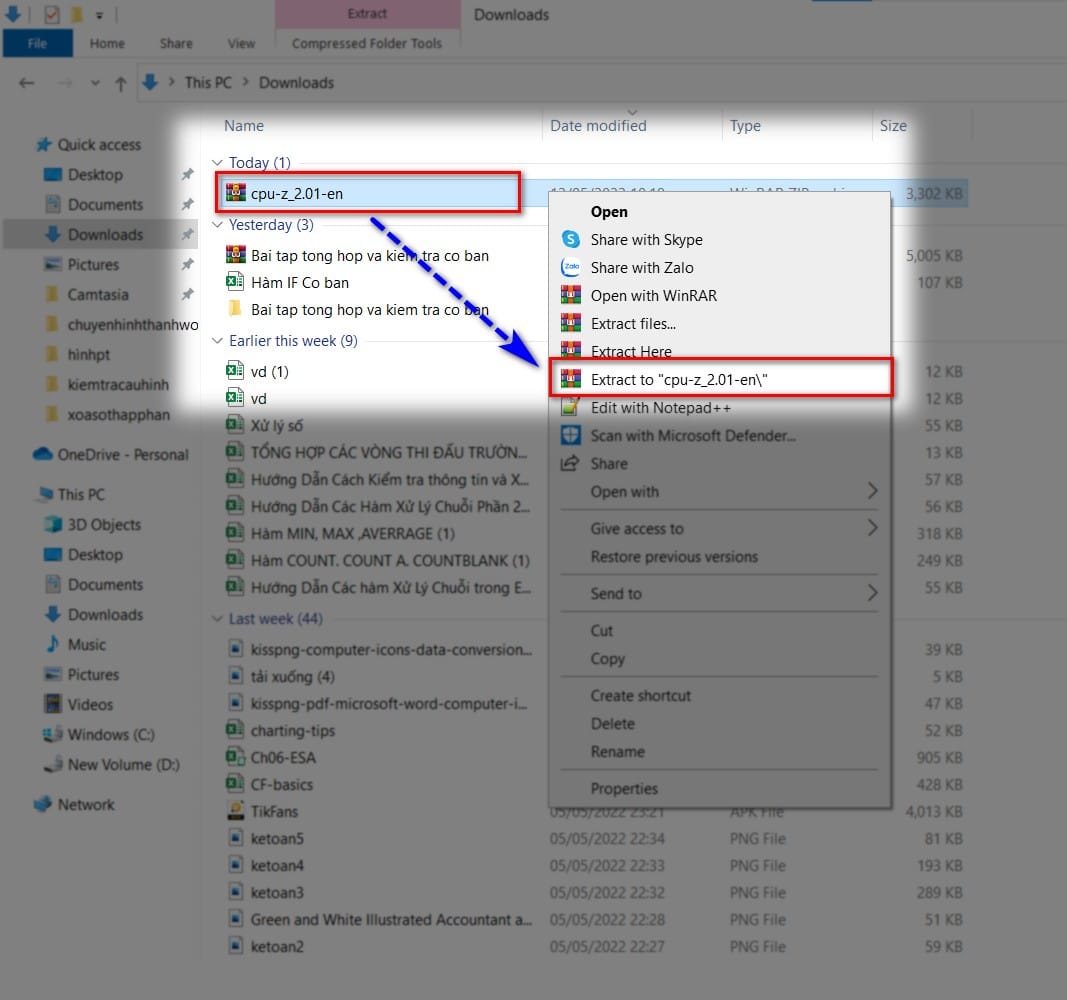Open Compressed Folder Tools tab
The height and width of the screenshot is (1000, 1067).
pos(367,44)
